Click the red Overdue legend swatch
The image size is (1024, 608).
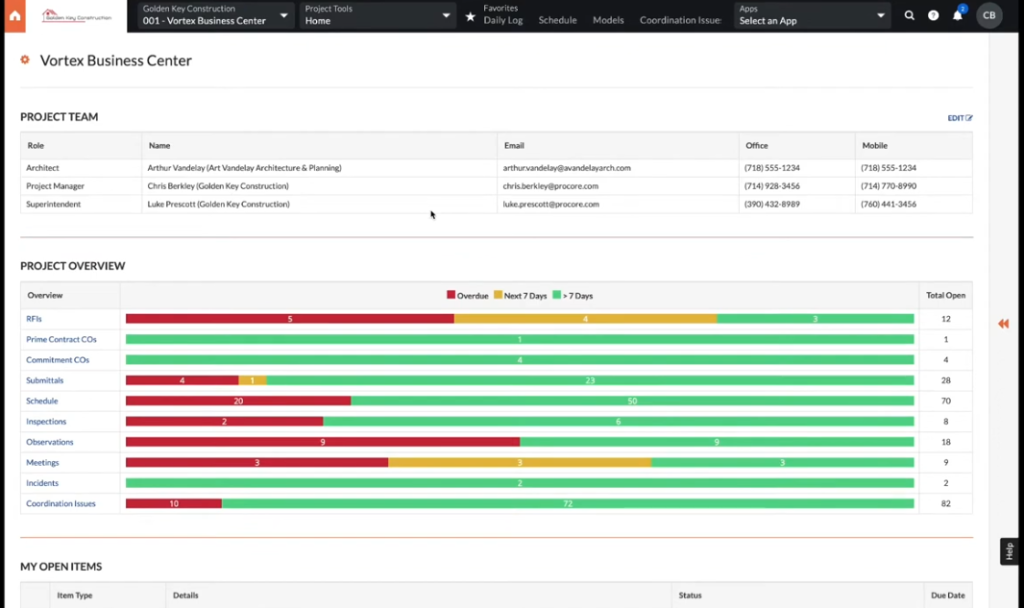click(451, 295)
